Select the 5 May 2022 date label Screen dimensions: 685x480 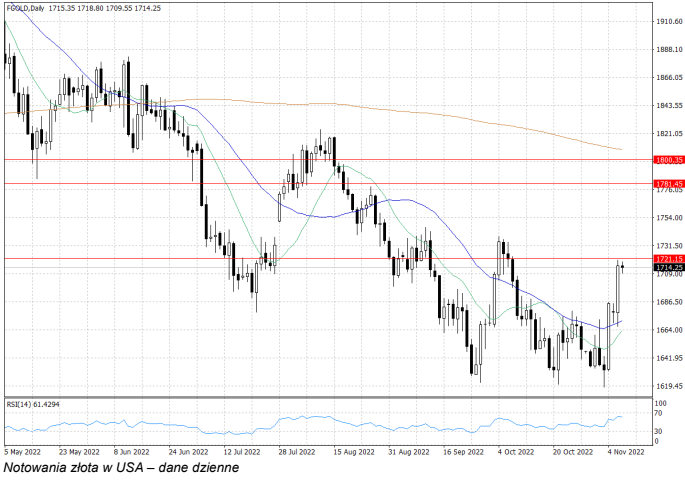click(x=24, y=451)
